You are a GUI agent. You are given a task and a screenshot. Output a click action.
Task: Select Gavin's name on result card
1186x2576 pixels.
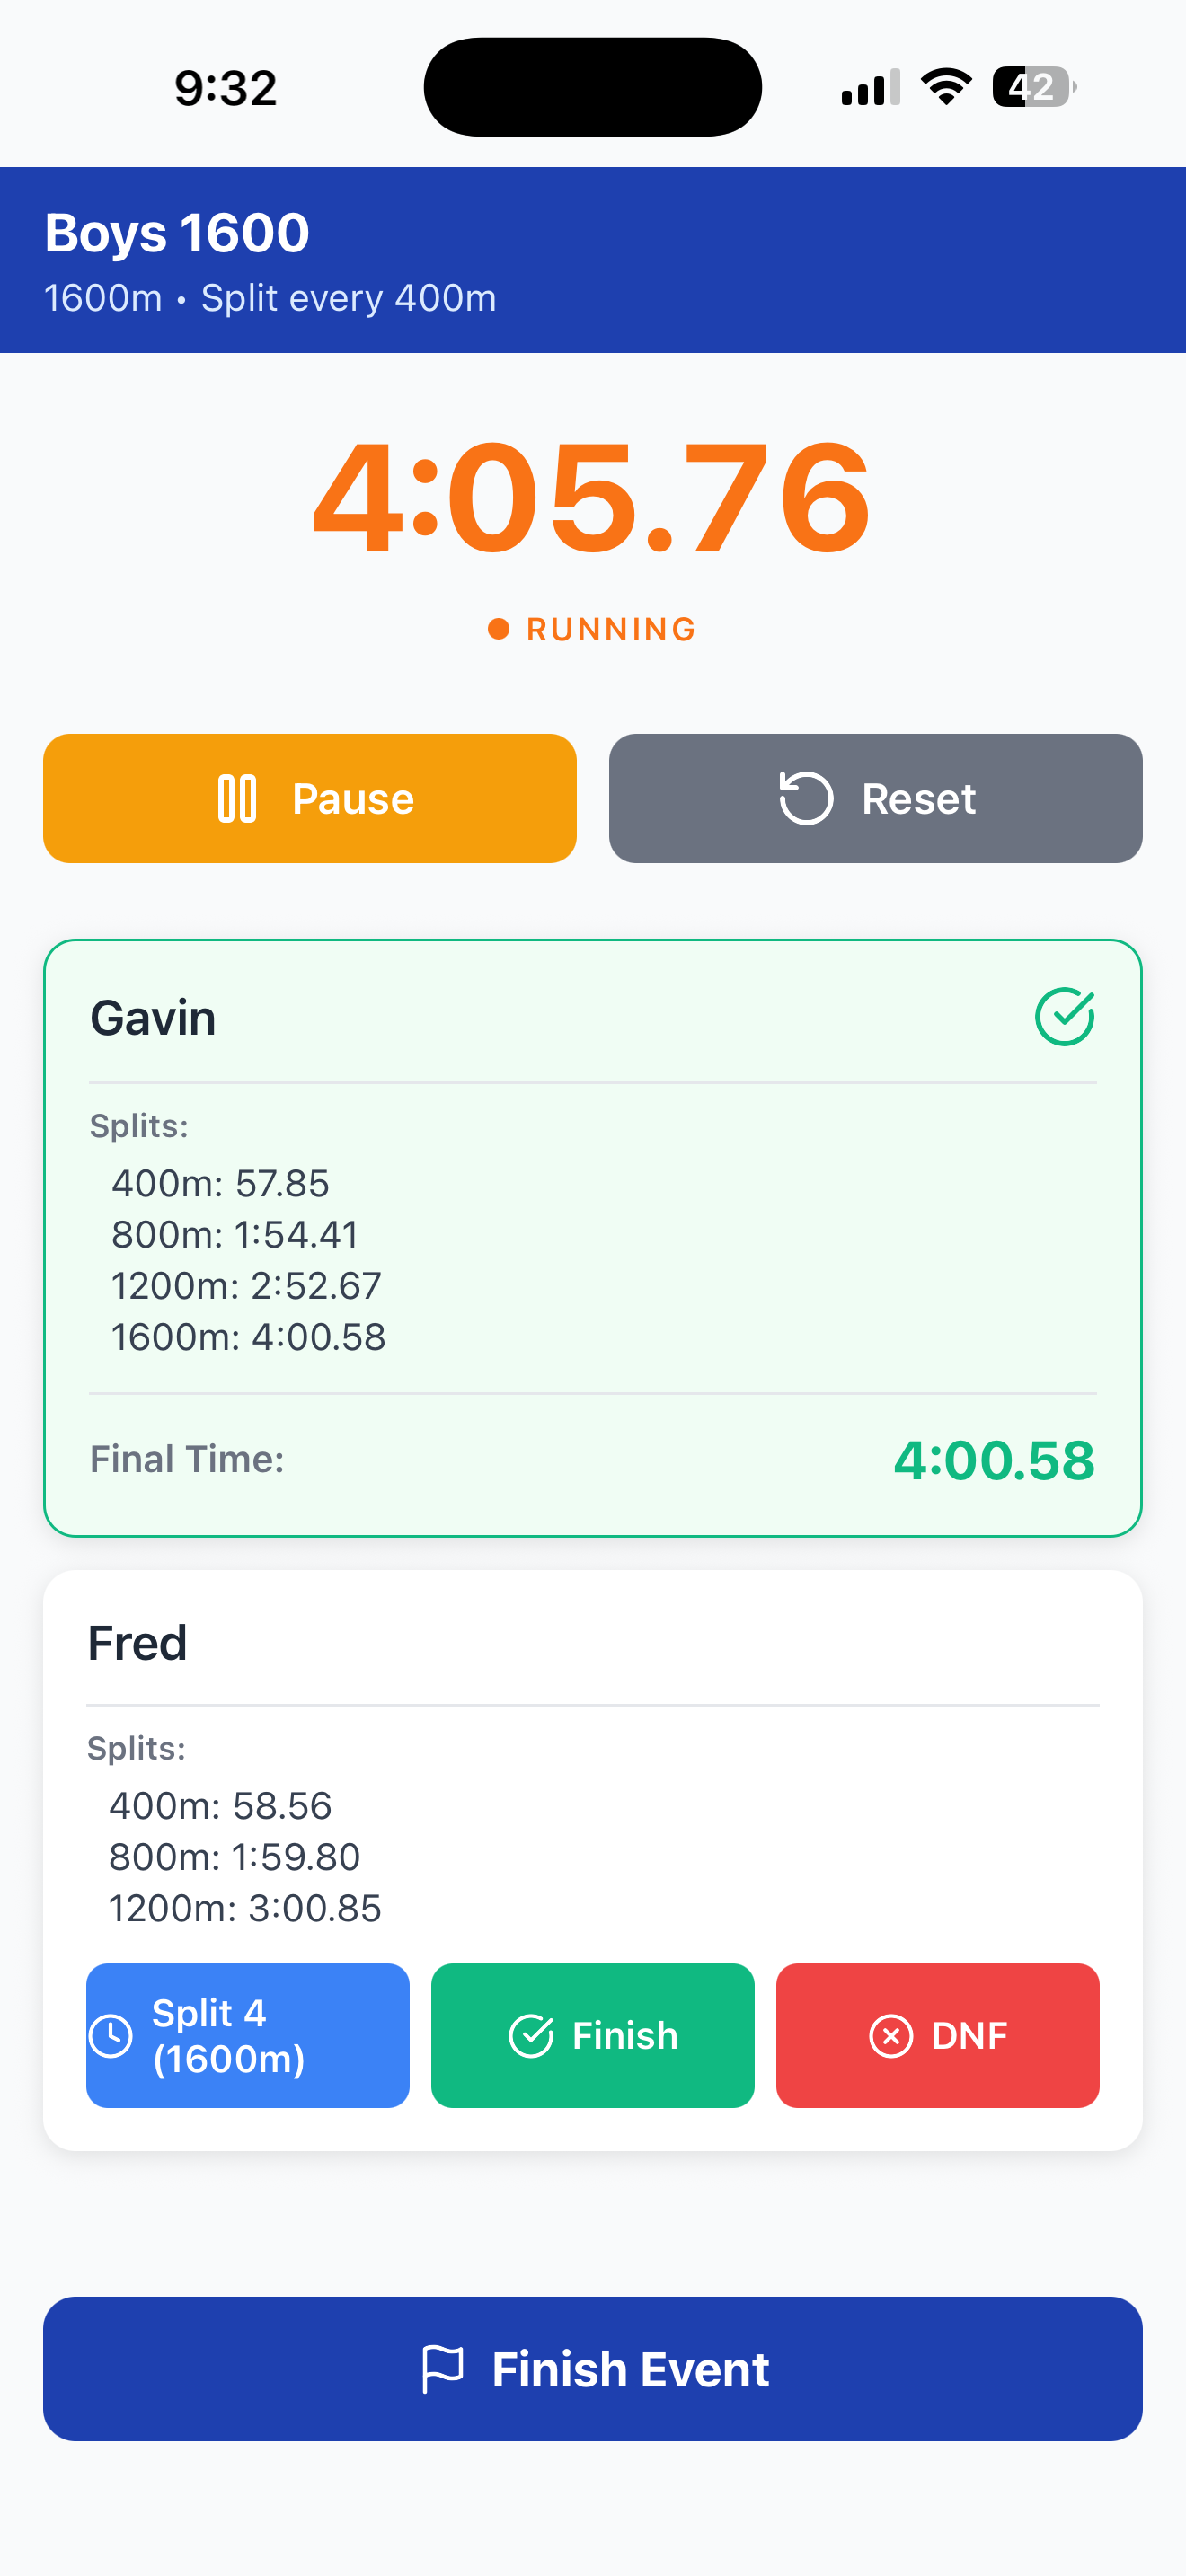point(153,1018)
